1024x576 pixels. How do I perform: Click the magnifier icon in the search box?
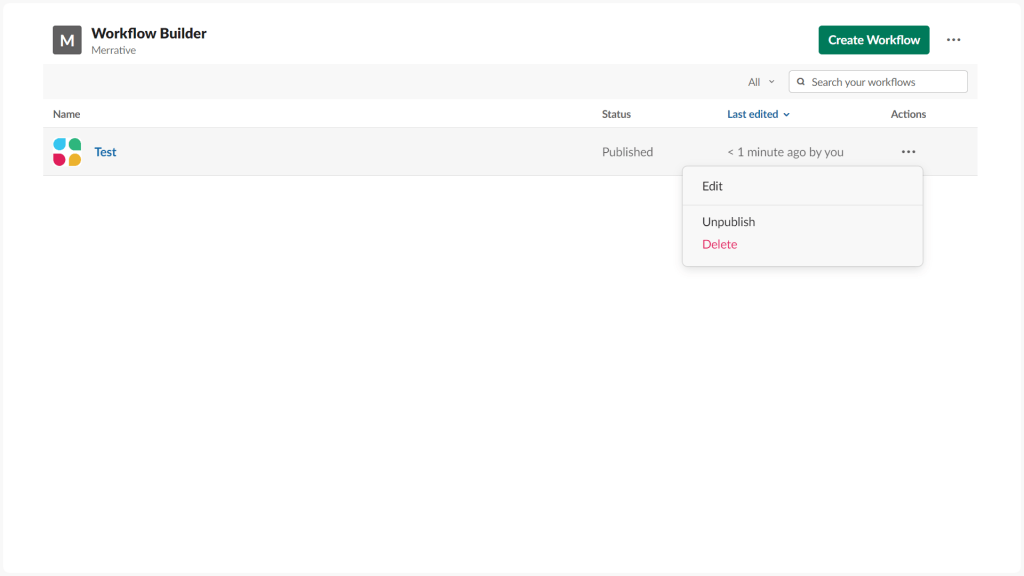click(800, 81)
